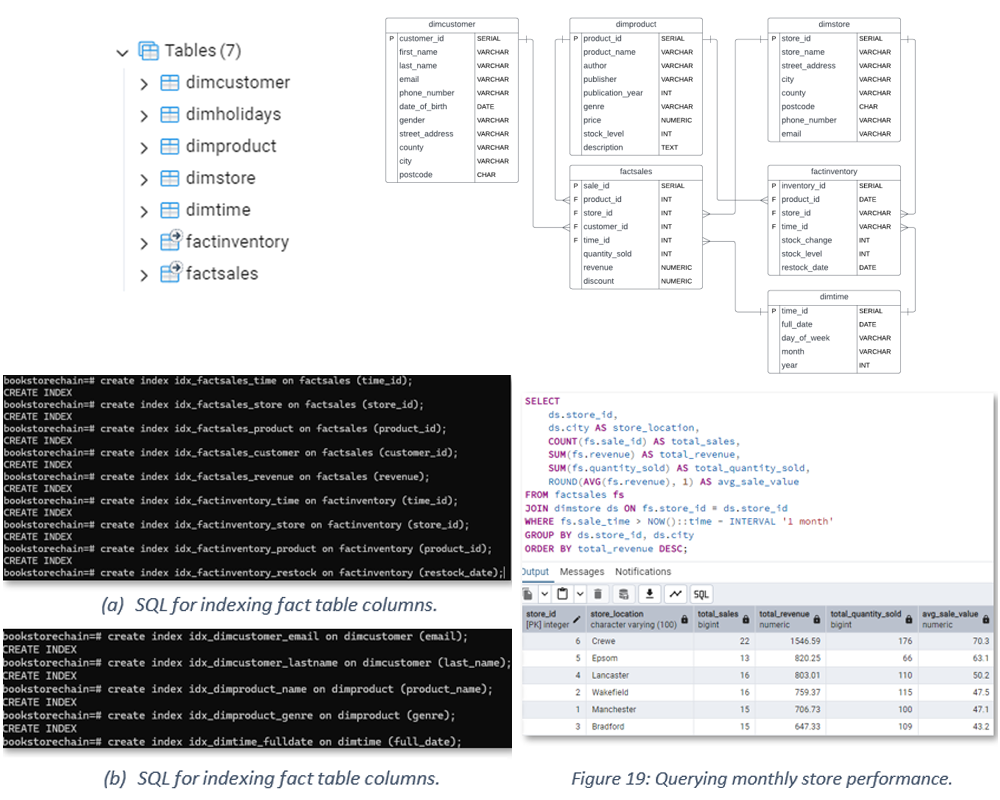The height and width of the screenshot is (800, 1000).
Task: Click the lock icon in avg_sale_value header
Action: [x=986, y=619]
